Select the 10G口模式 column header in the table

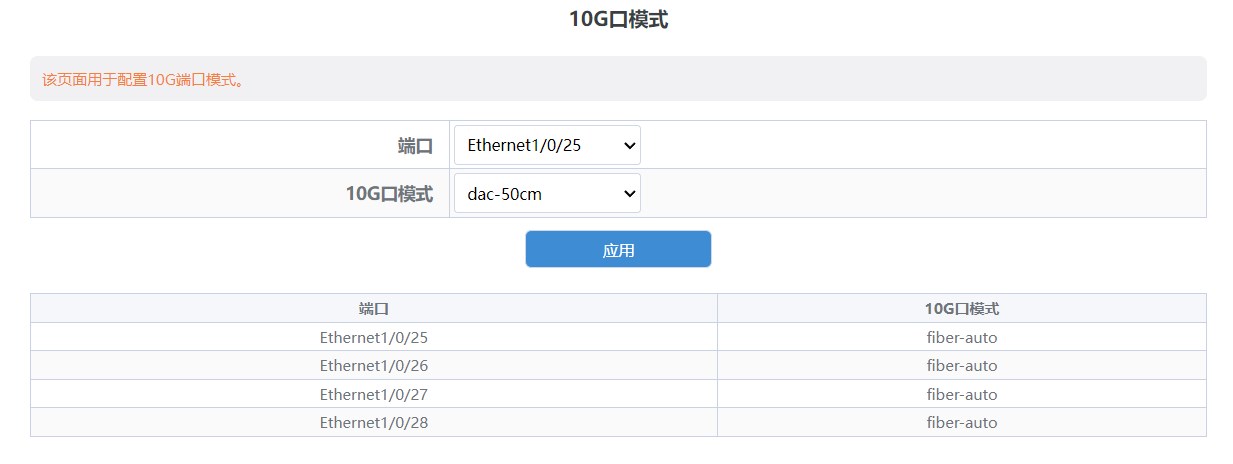pos(962,308)
